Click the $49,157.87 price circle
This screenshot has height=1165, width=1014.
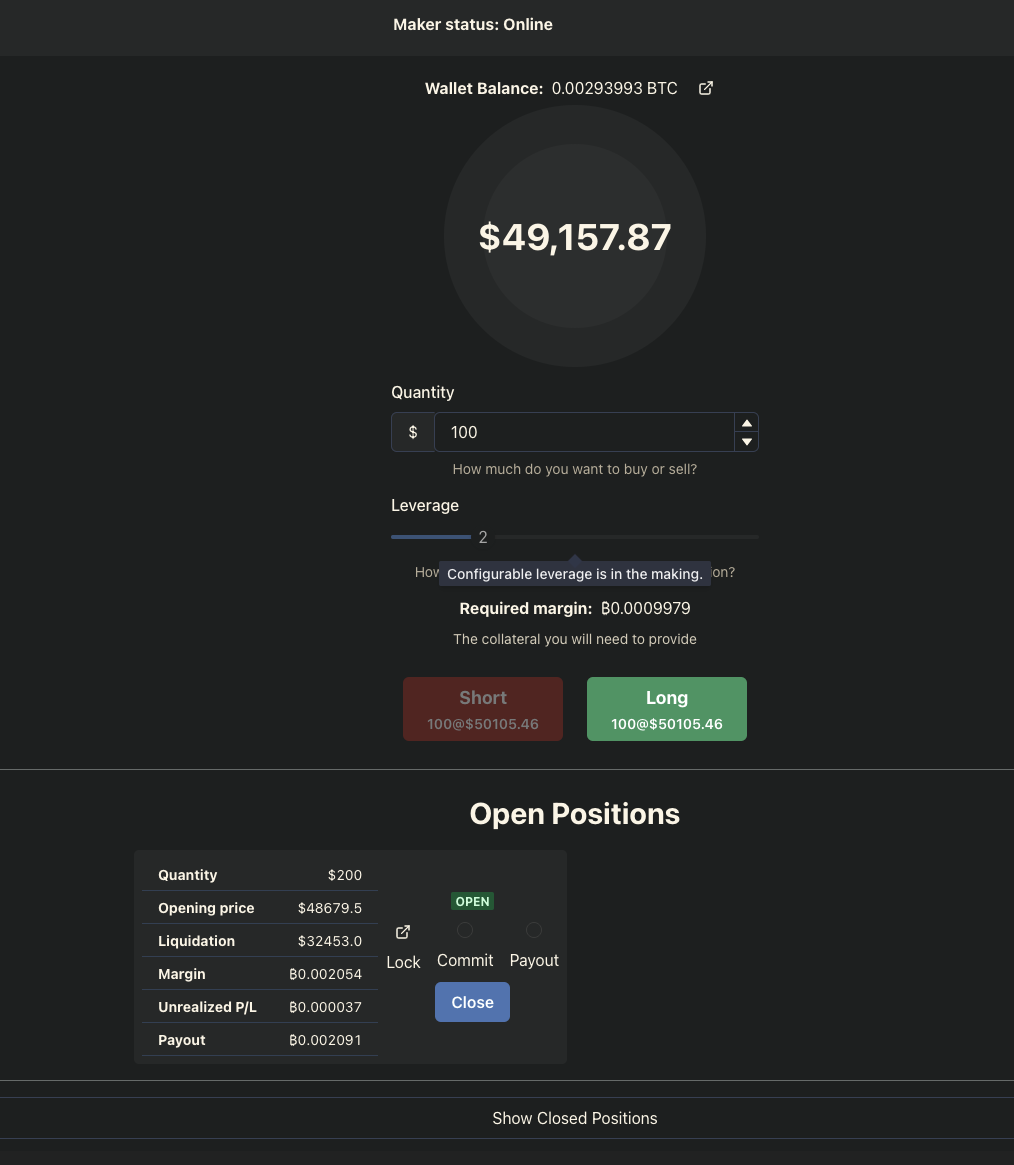575,237
